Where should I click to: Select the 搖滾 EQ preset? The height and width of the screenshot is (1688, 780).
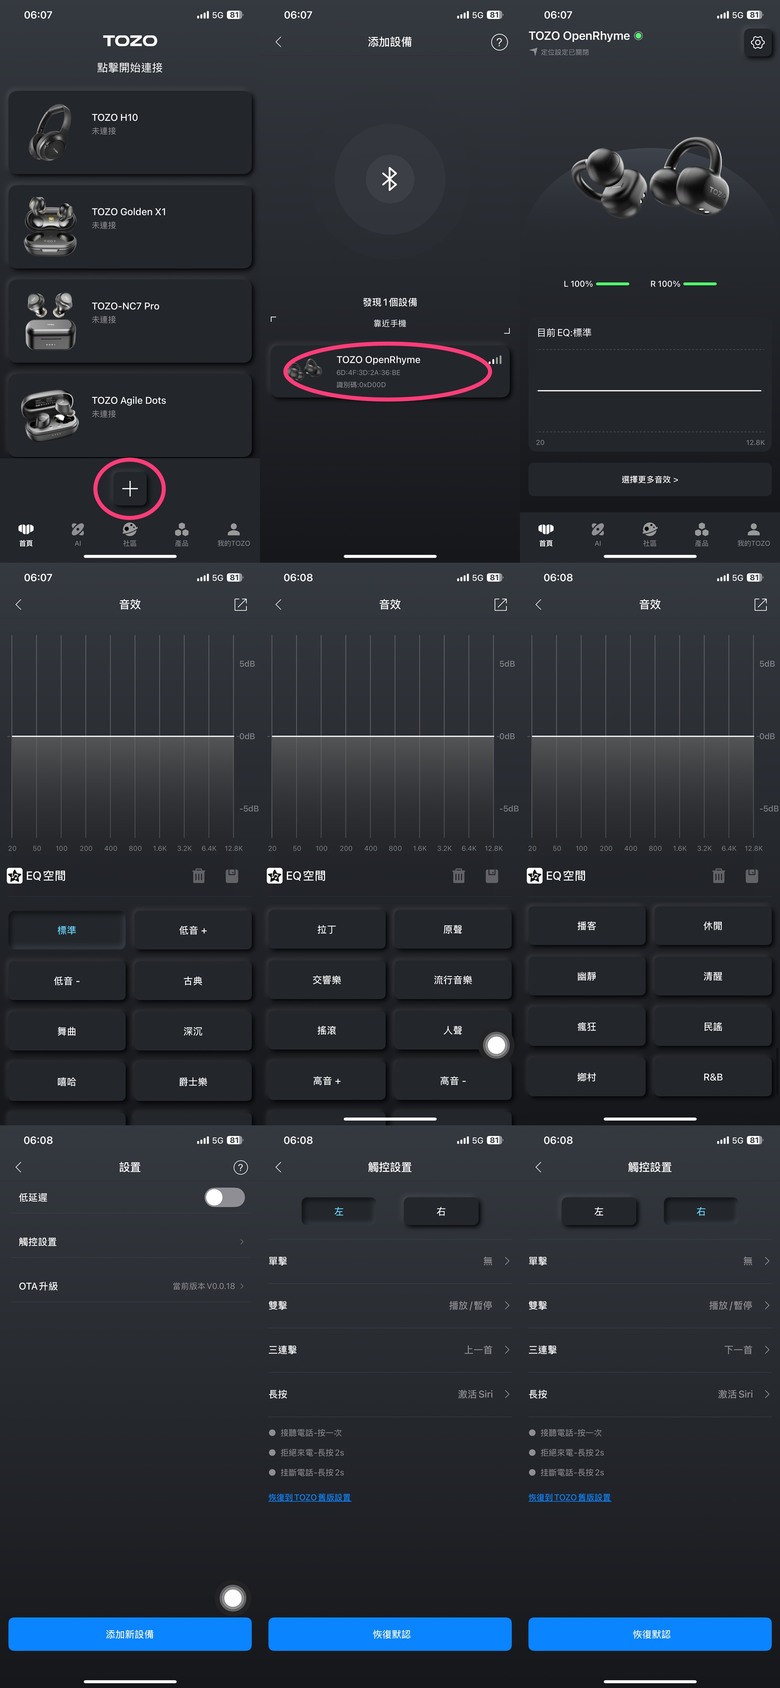click(x=327, y=1030)
